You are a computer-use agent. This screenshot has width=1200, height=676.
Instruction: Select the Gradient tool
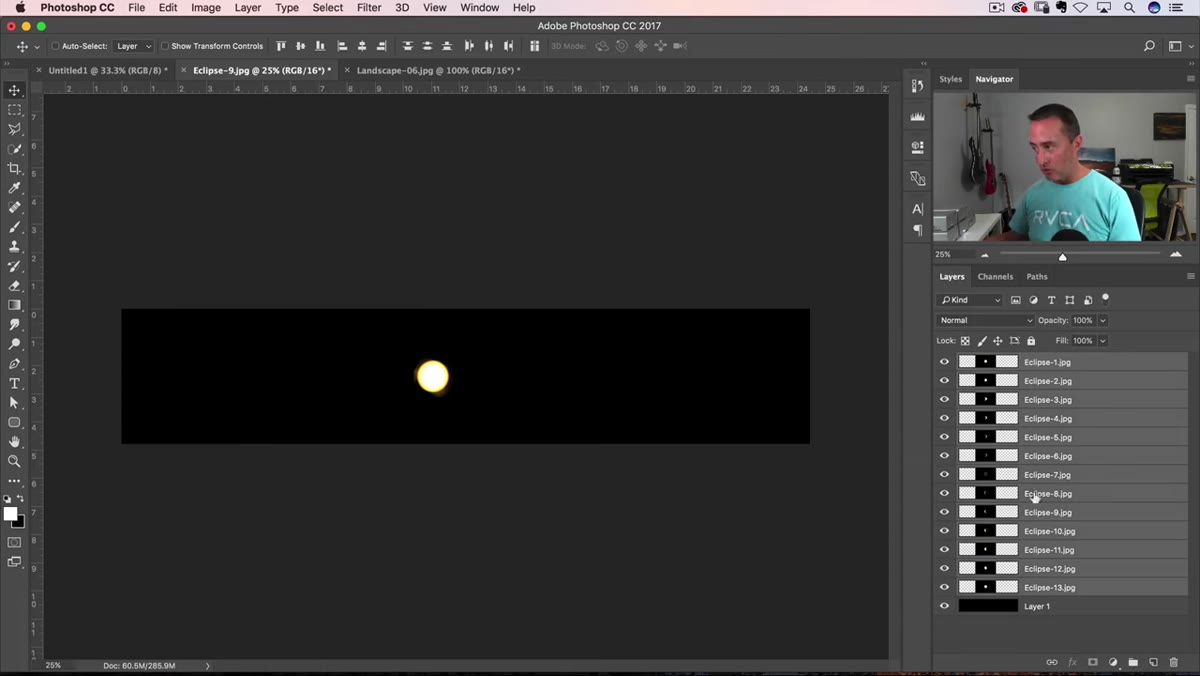[x=14, y=305]
